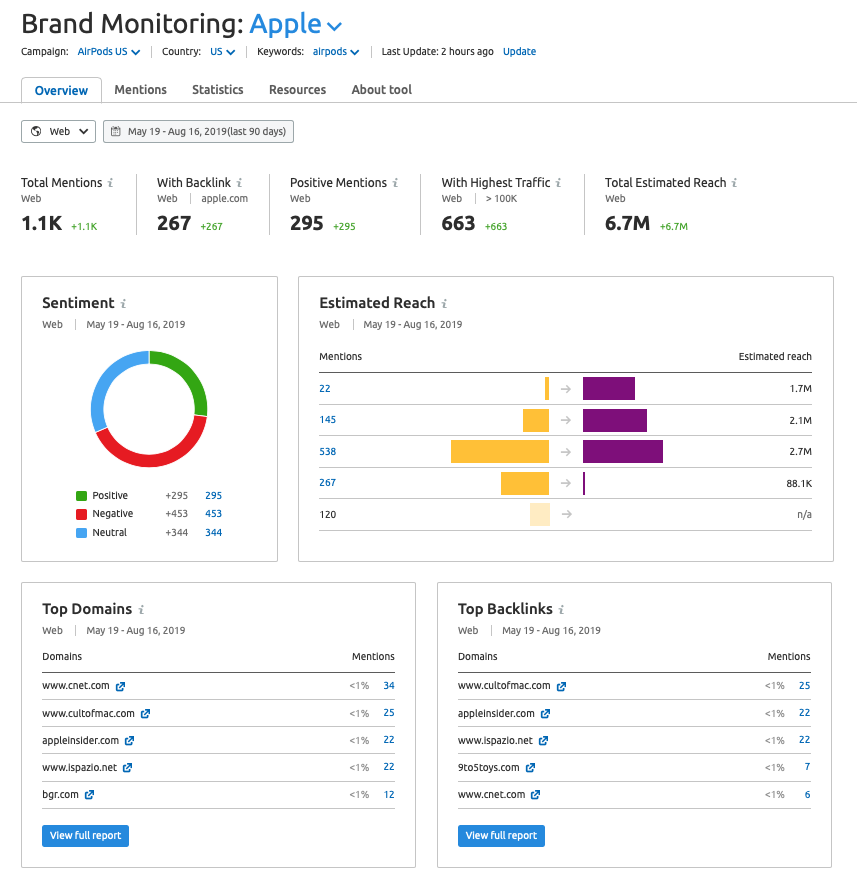Click info icon beside With Backlink
This screenshot has width=857, height=886.
pyautogui.click(x=240, y=183)
